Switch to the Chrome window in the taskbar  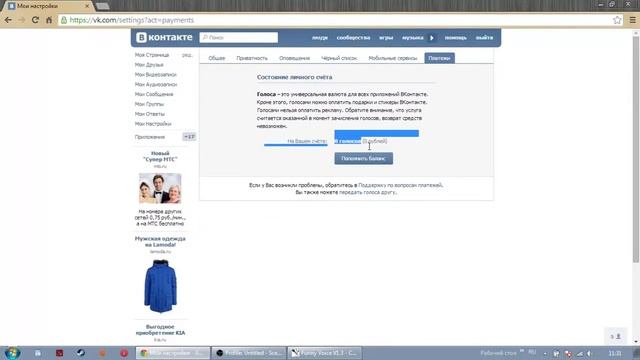tap(173, 353)
